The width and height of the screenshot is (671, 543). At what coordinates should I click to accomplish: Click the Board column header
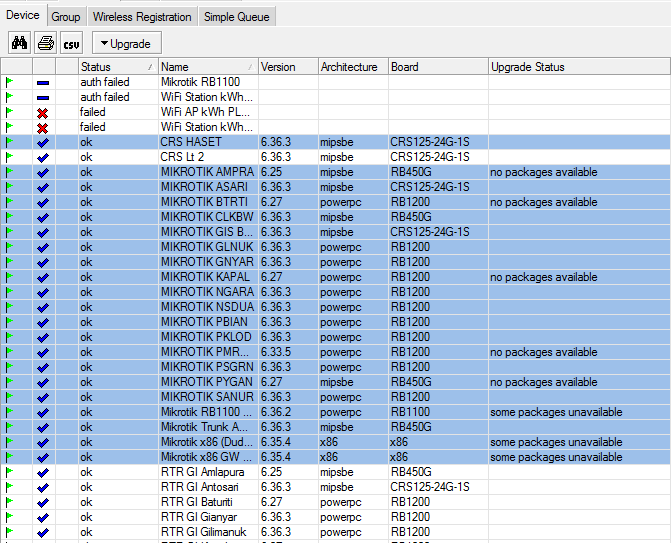(438, 67)
